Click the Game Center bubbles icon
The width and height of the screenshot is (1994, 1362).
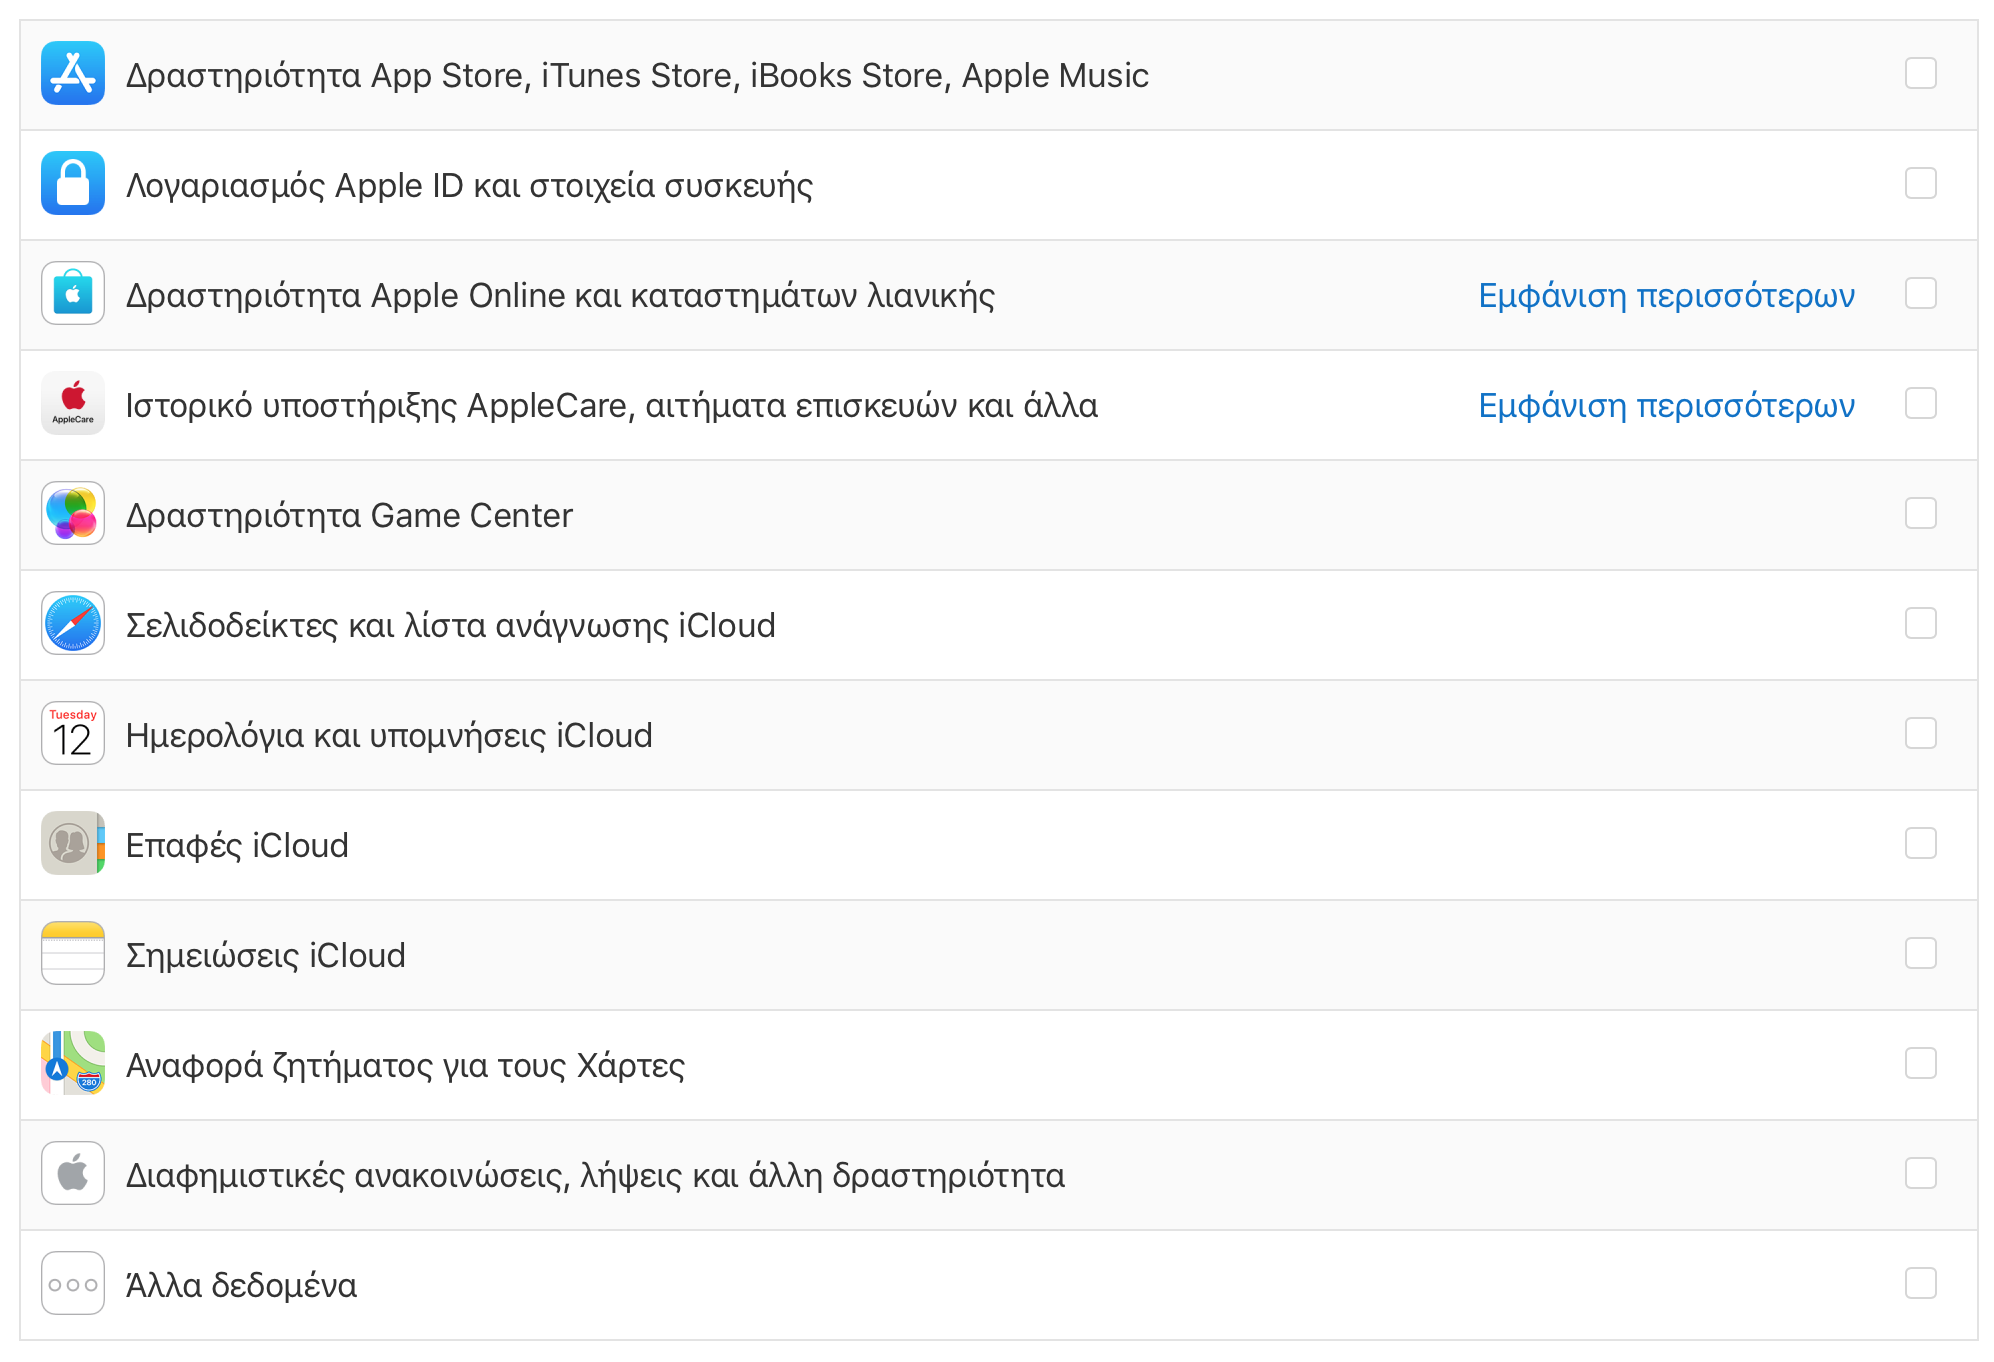coord(73,513)
